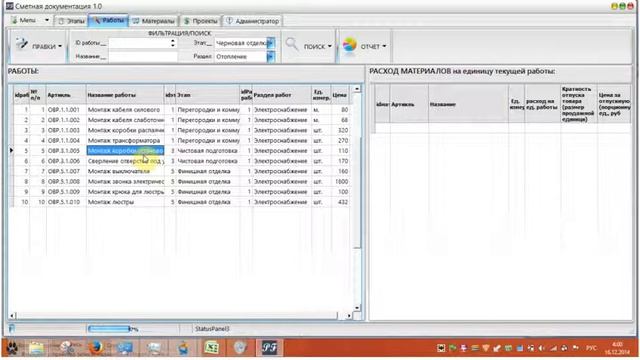Launch Firefox from the taskbar
This screenshot has width=640, height=360.
pos(96,348)
